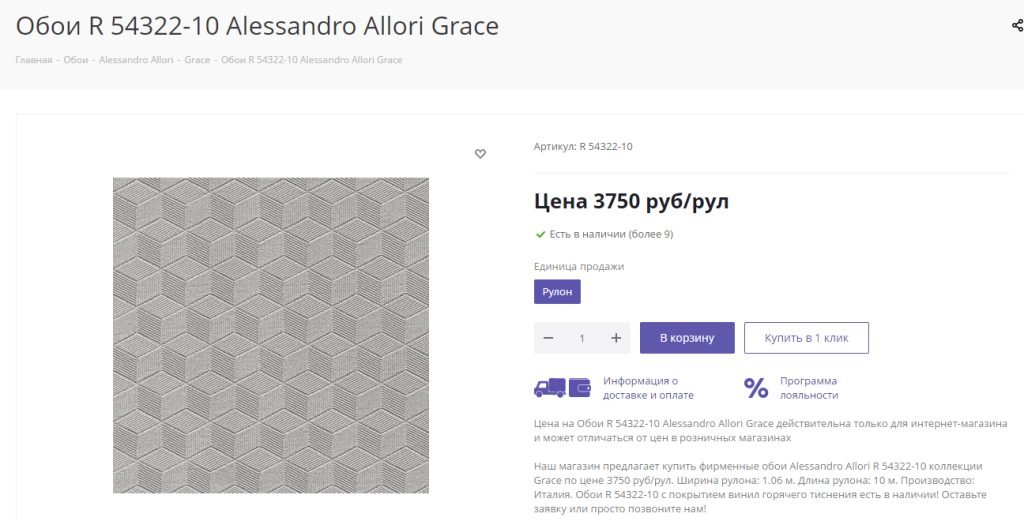Image resolution: width=1024 pixels, height=521 pixels.
Task: Click Купить в 1 клик button
Action: coord(807,338)
